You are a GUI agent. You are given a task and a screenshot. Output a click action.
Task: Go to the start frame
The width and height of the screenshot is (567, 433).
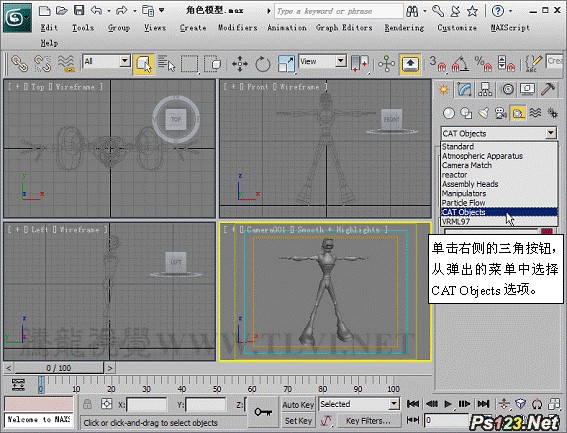pos(413,404)
